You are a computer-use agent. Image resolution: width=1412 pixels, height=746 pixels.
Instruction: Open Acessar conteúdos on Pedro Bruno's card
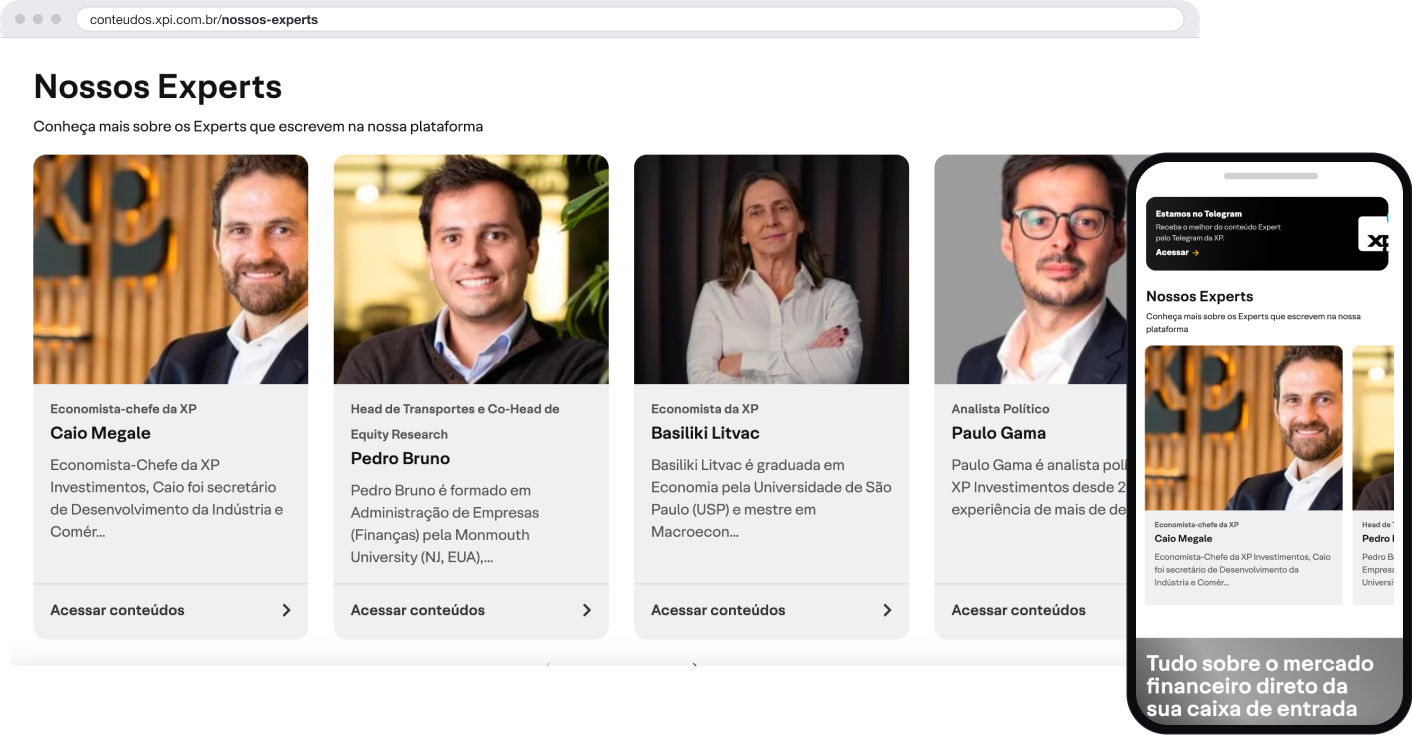[x=418, y=610]
